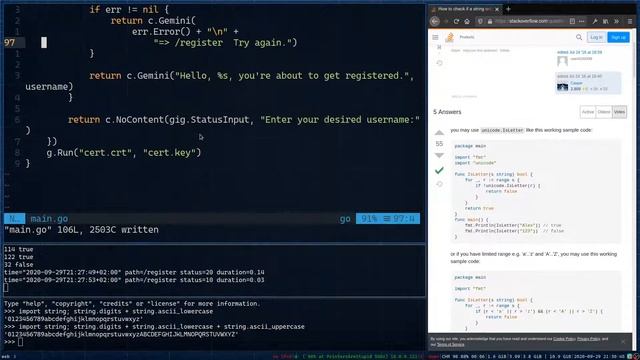This screenshot has width=640, height=360.
Task: Click the Python prompt at bottom
Action: click(x=13, y=342)
